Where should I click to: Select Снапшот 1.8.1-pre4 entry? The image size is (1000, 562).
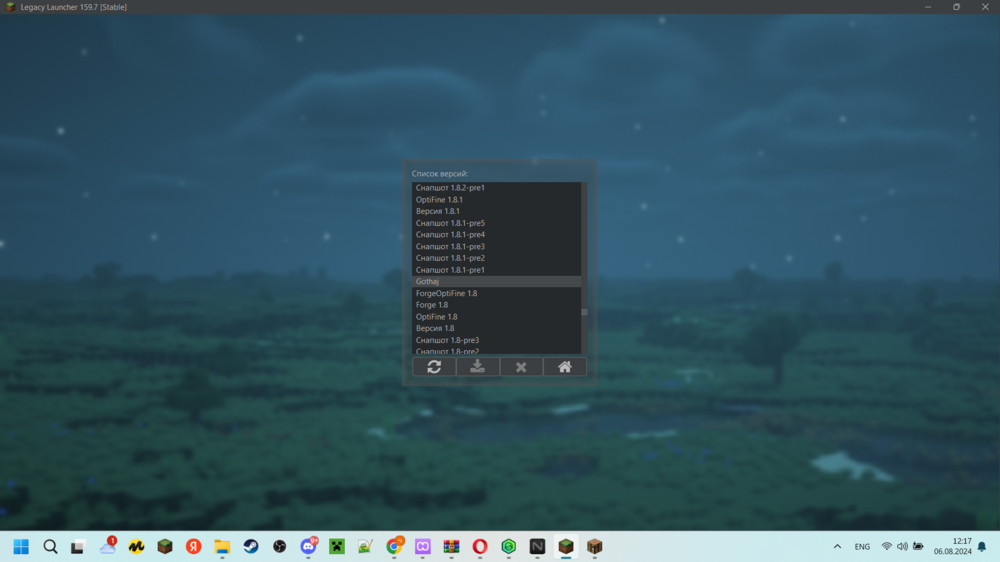496,235
